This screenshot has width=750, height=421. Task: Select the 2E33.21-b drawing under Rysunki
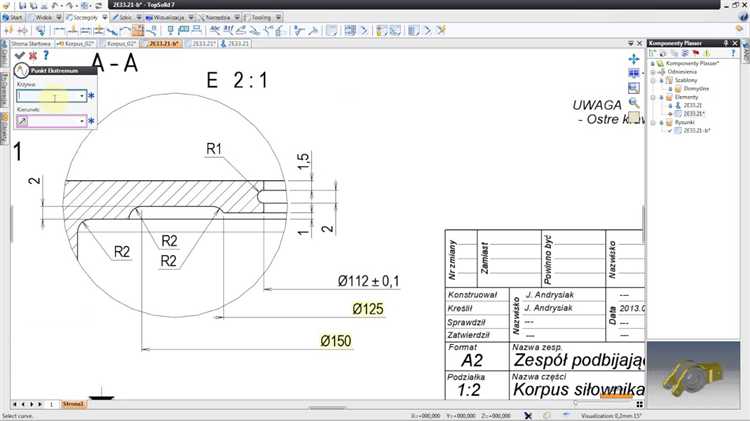(697, 131)
